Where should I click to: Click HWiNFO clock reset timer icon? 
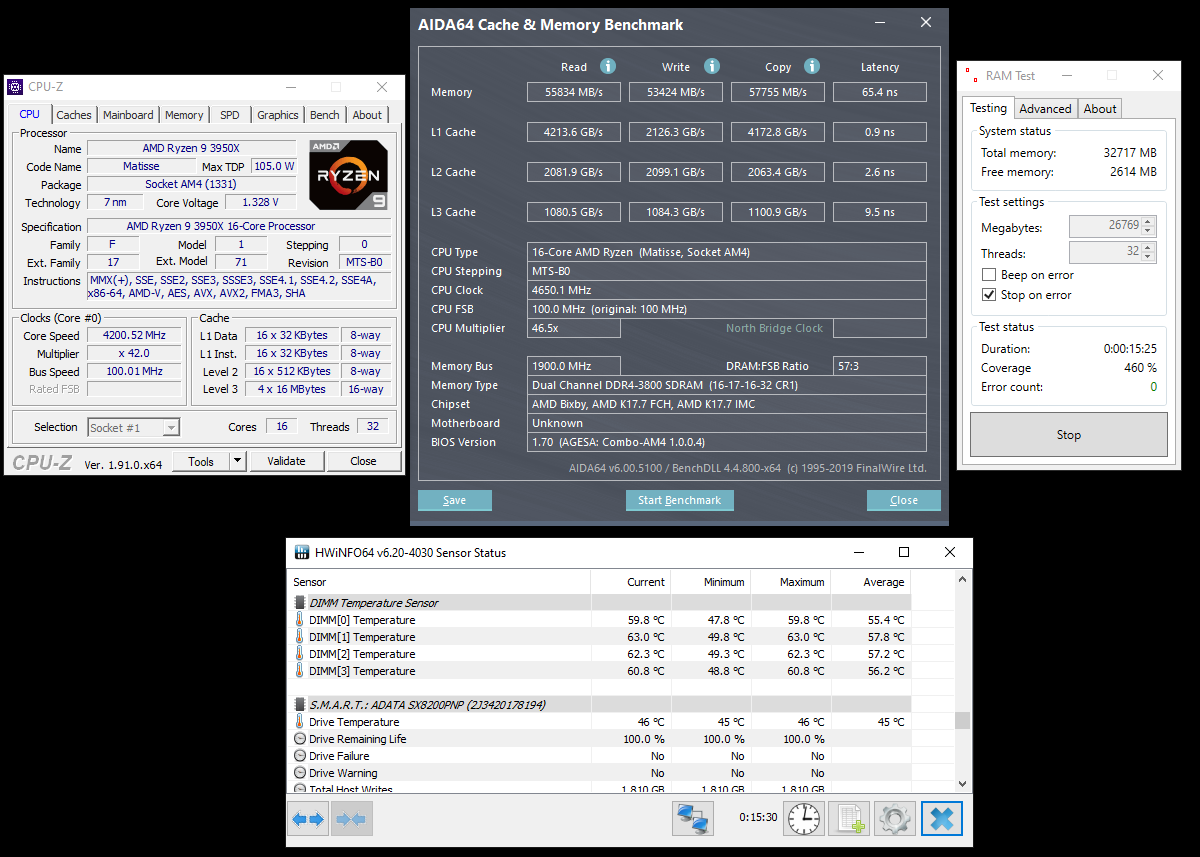pyautogui.click(x=805, y=819)
